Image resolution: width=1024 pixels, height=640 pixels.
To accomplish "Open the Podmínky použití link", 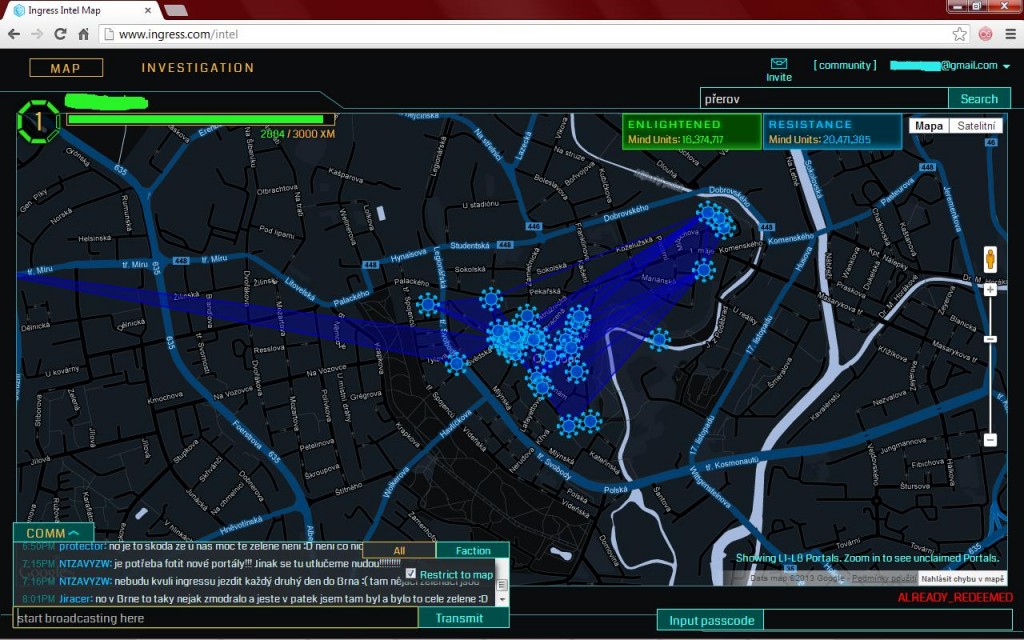I will (884, 579).
